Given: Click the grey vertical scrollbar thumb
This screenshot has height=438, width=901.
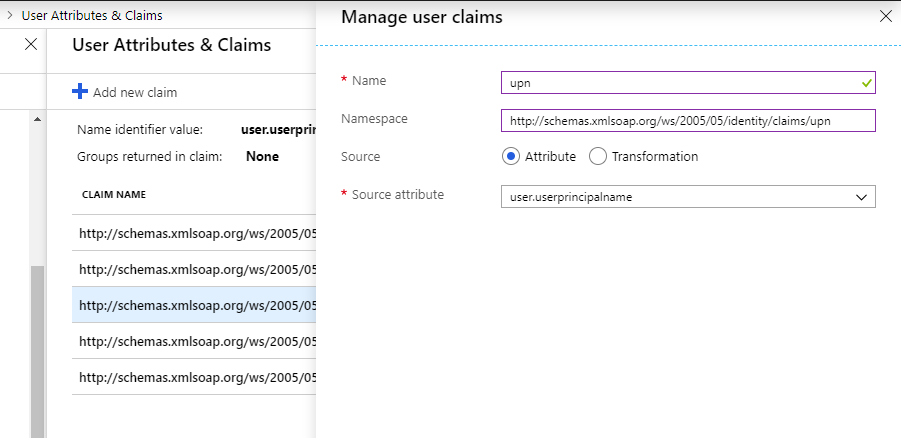Looking at the screenshot, I should [x=37, y=351].
